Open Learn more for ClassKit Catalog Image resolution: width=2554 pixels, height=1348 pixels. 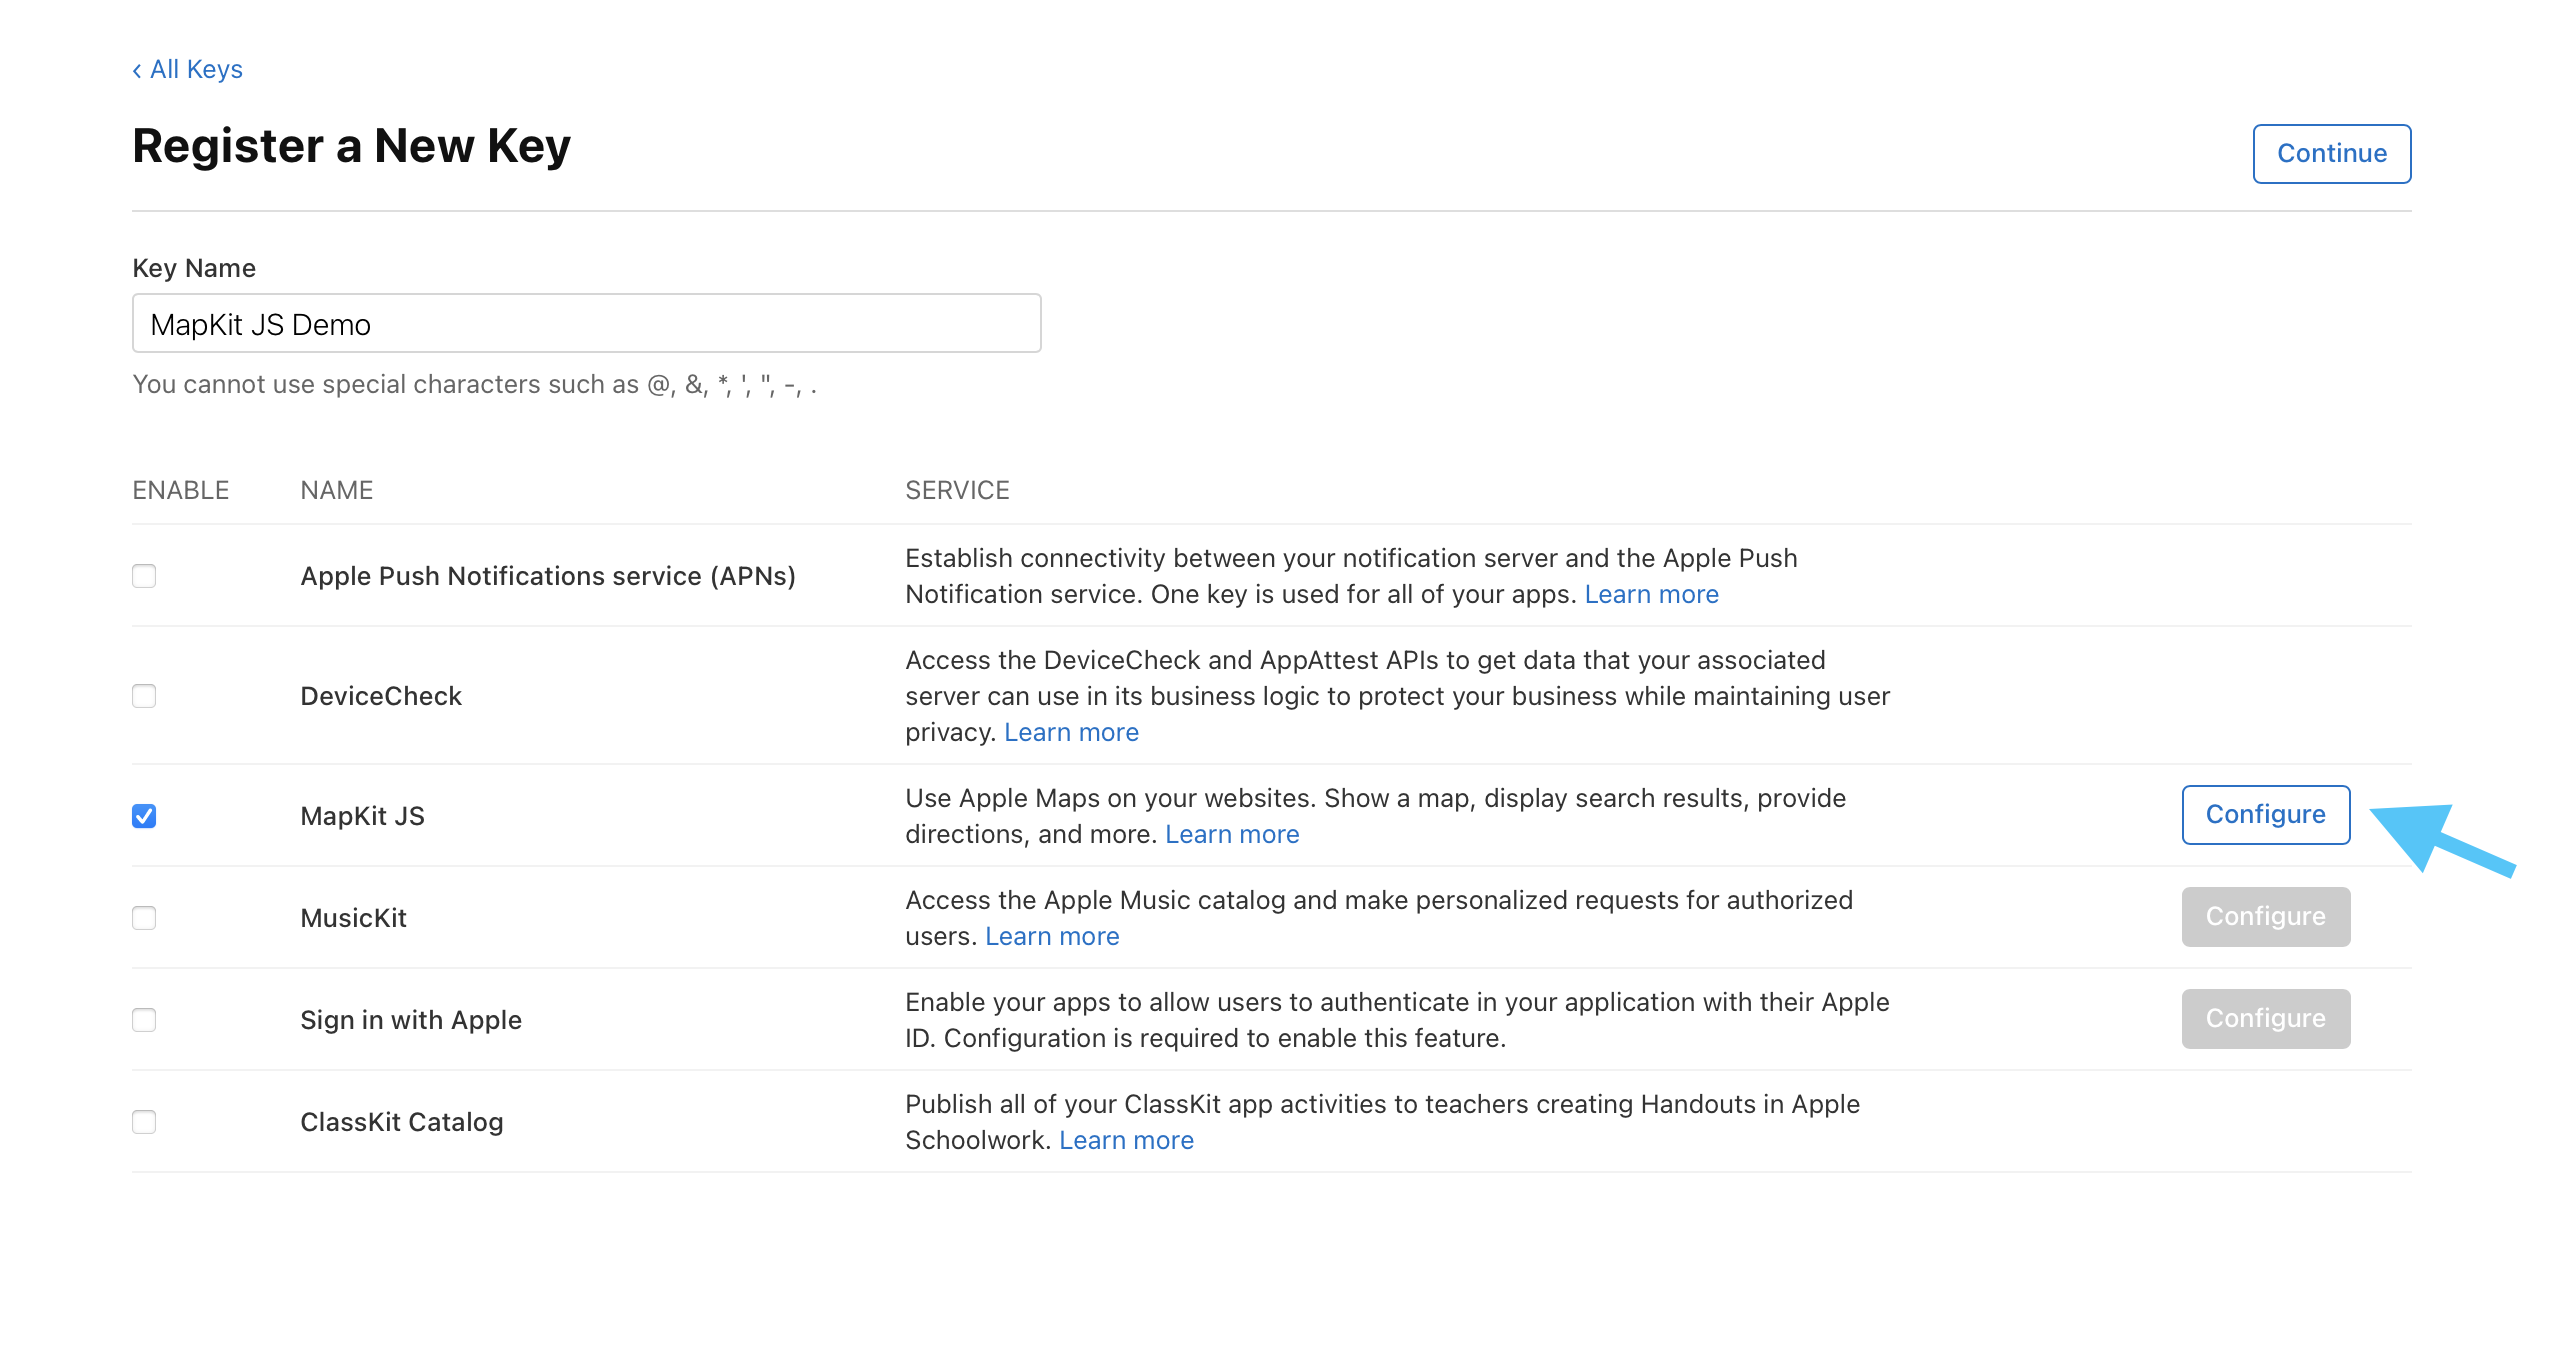(x=1126, y=1140)
